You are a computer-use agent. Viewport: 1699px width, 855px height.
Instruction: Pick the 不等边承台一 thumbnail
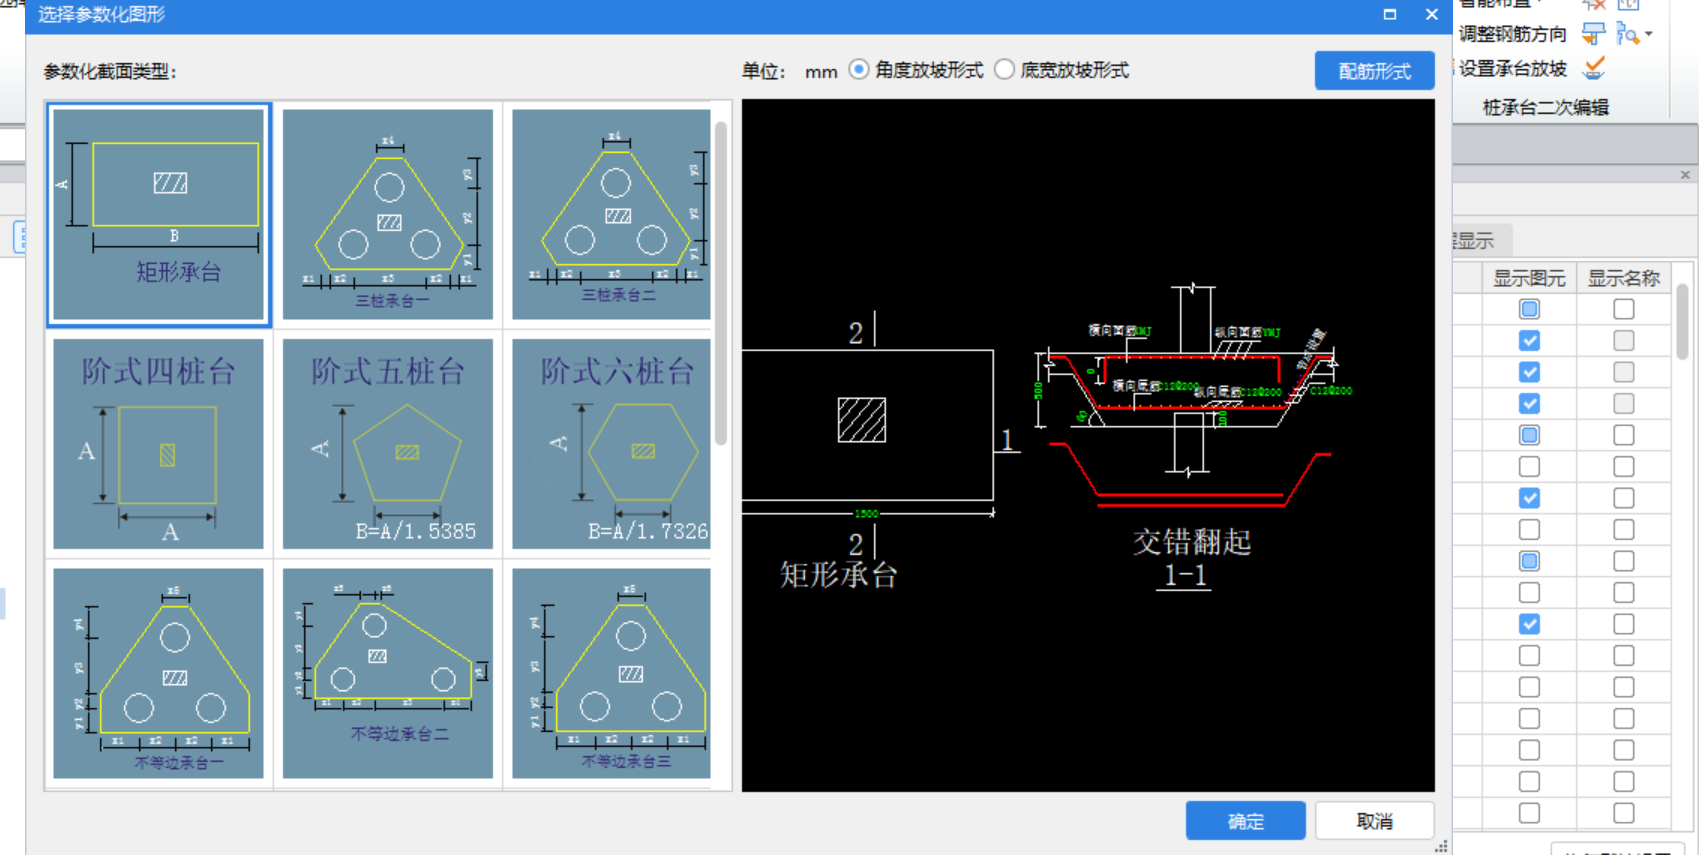pos(158,673)
